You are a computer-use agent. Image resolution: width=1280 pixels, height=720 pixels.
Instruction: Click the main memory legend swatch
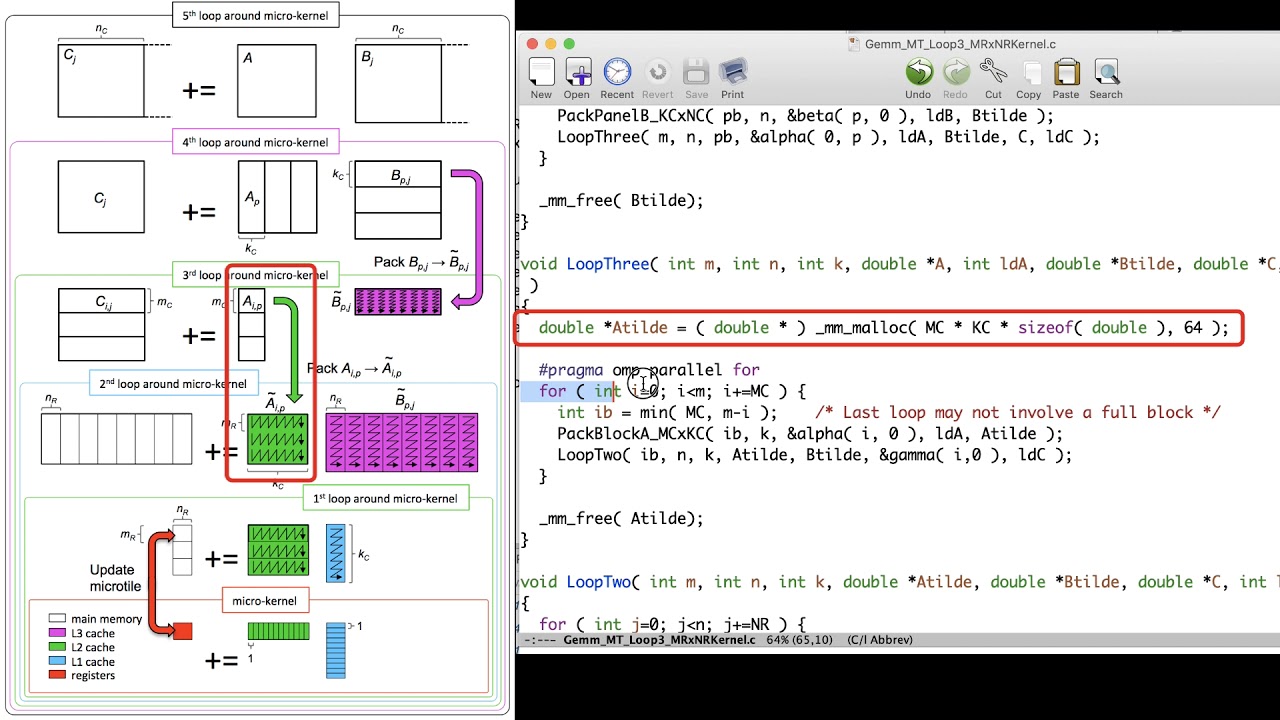click(x=56, y=619)
